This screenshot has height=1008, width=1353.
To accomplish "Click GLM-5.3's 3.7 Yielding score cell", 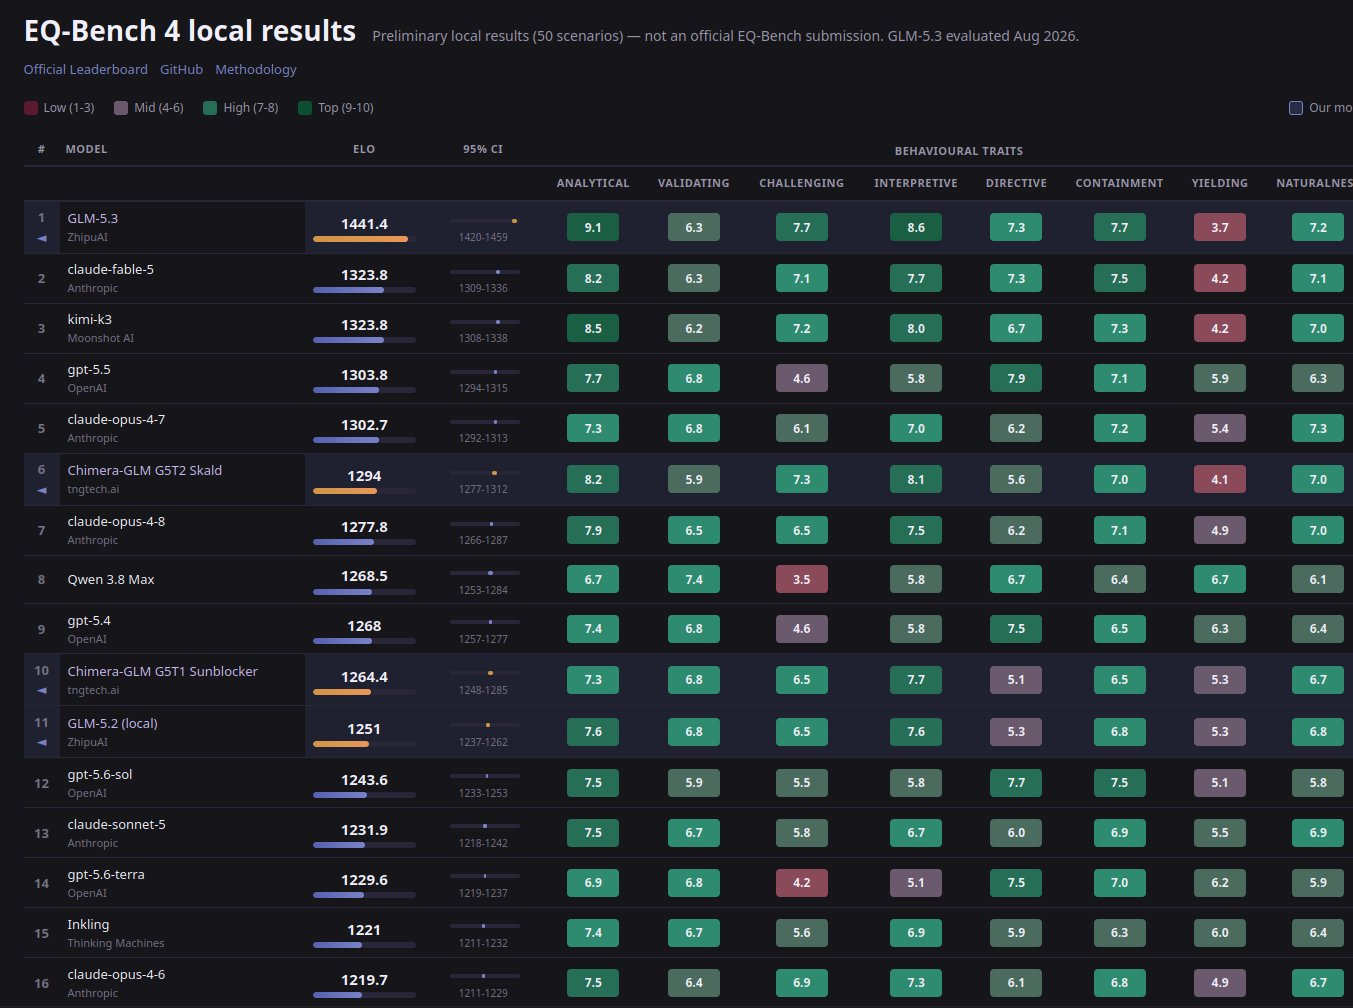I will [1220, 228].
